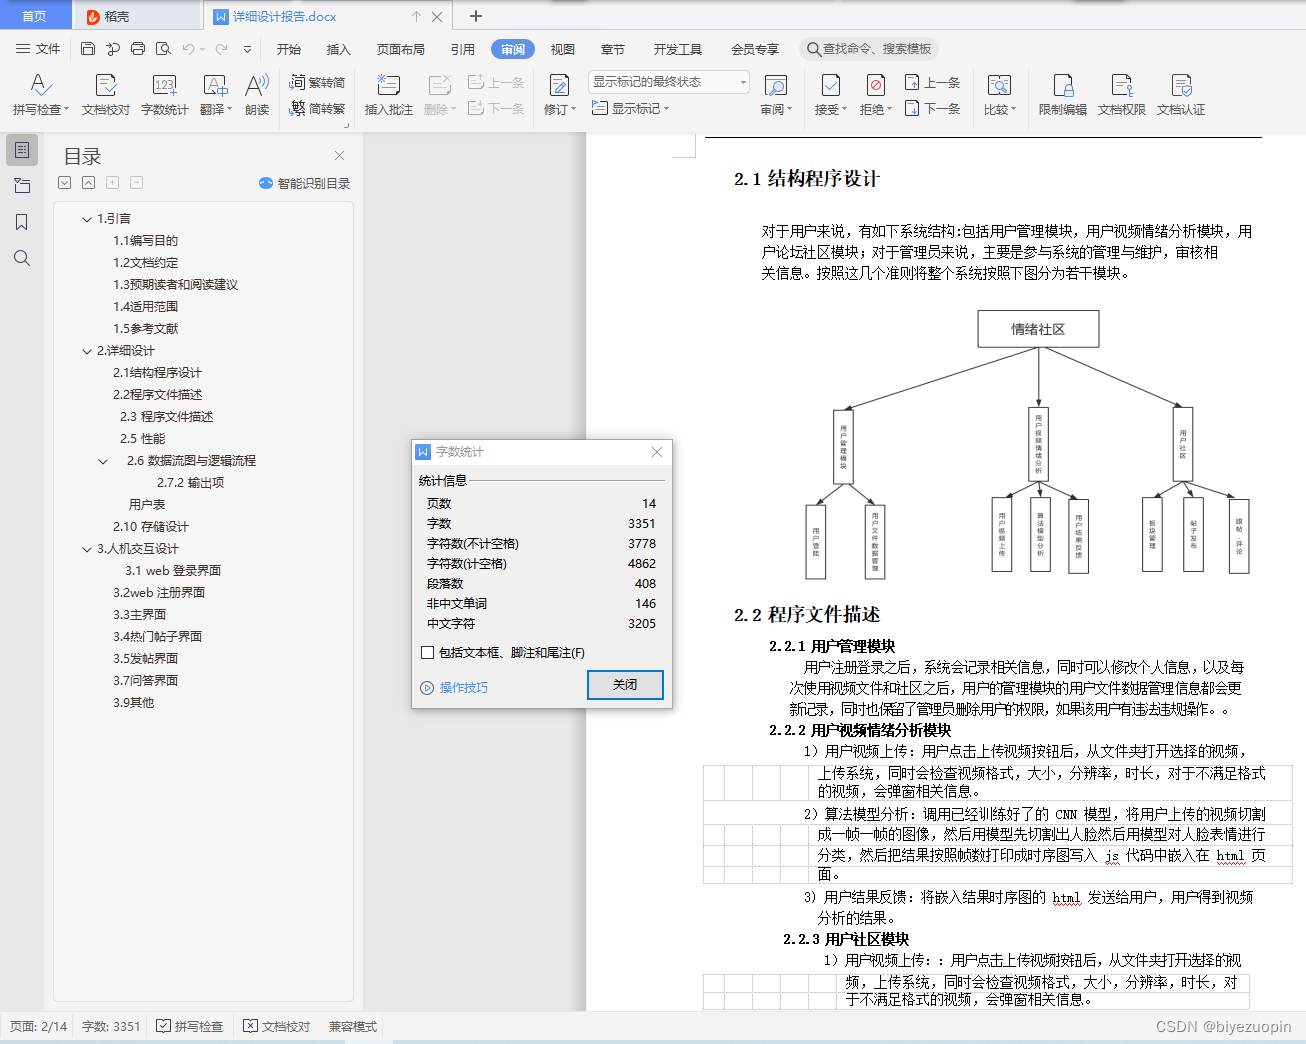The width and height of the screenshot is (1306, 1044).
Task: Click 文档校对 in the status bar
Action: (277, 1026)
